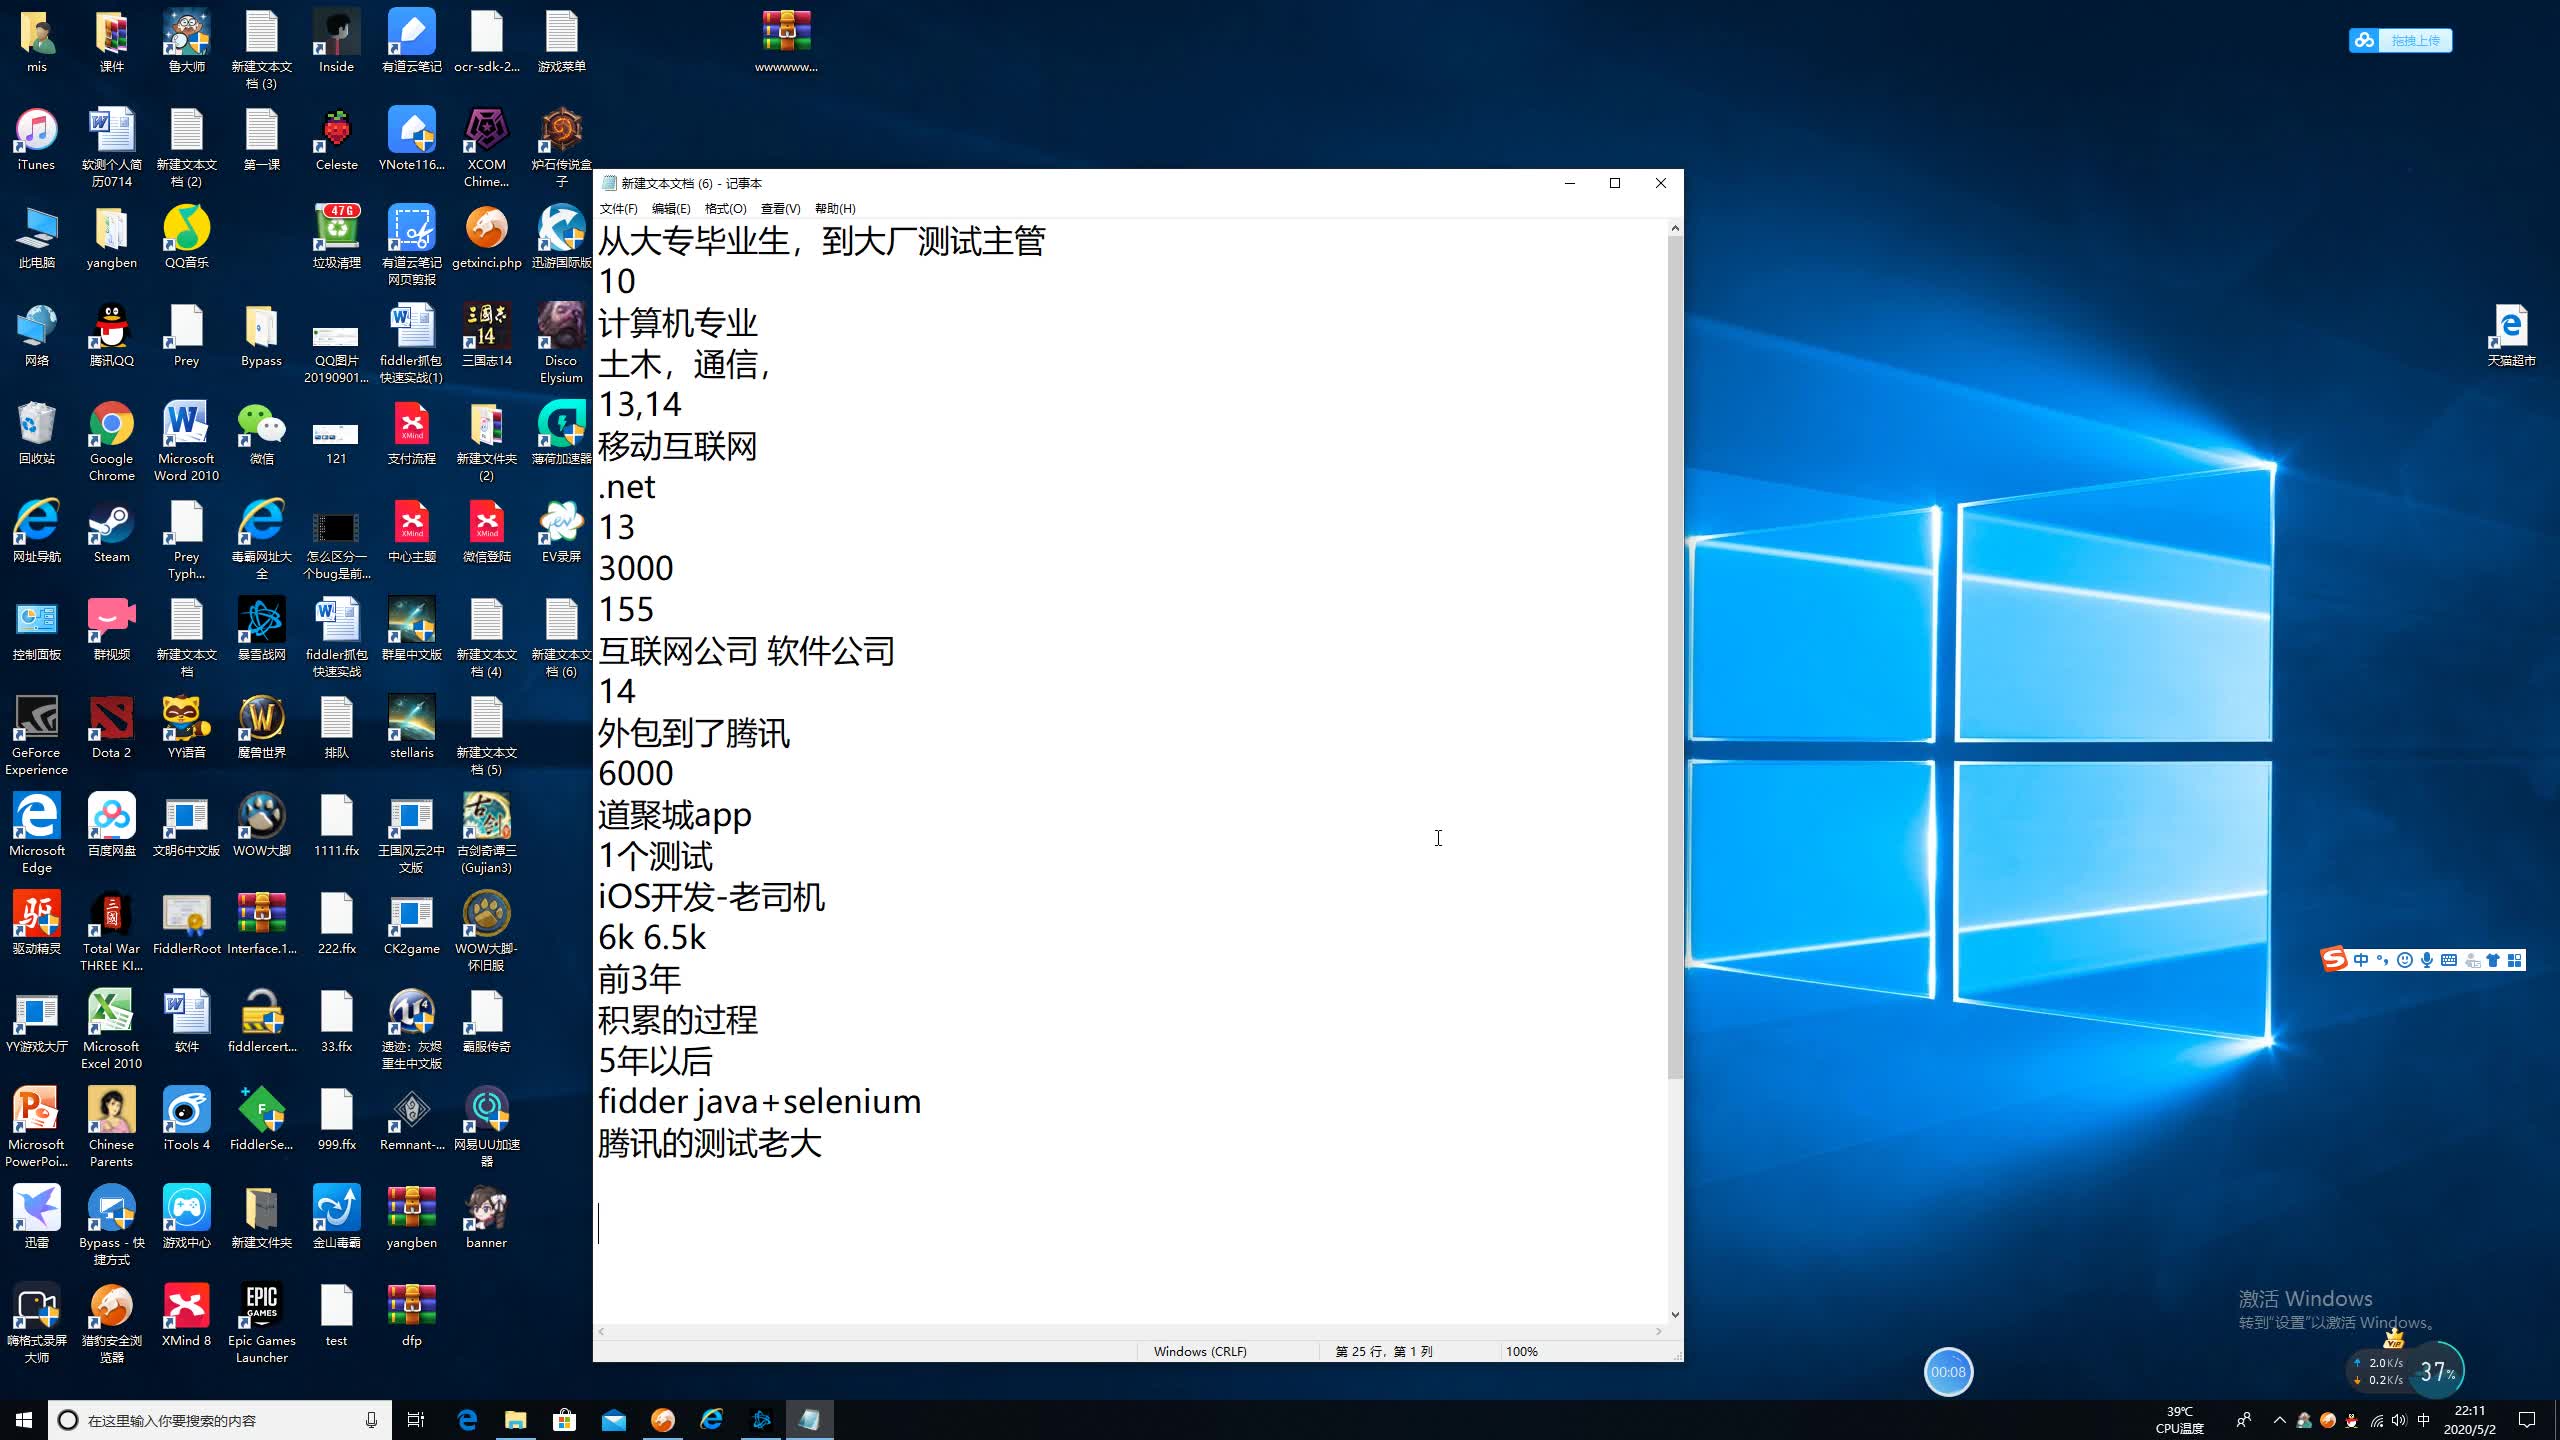Screen dimensions: 2560x1440
Task: Click the horizontal scroll right arrow in Notepad
Action: (x=1659, y=1332)
